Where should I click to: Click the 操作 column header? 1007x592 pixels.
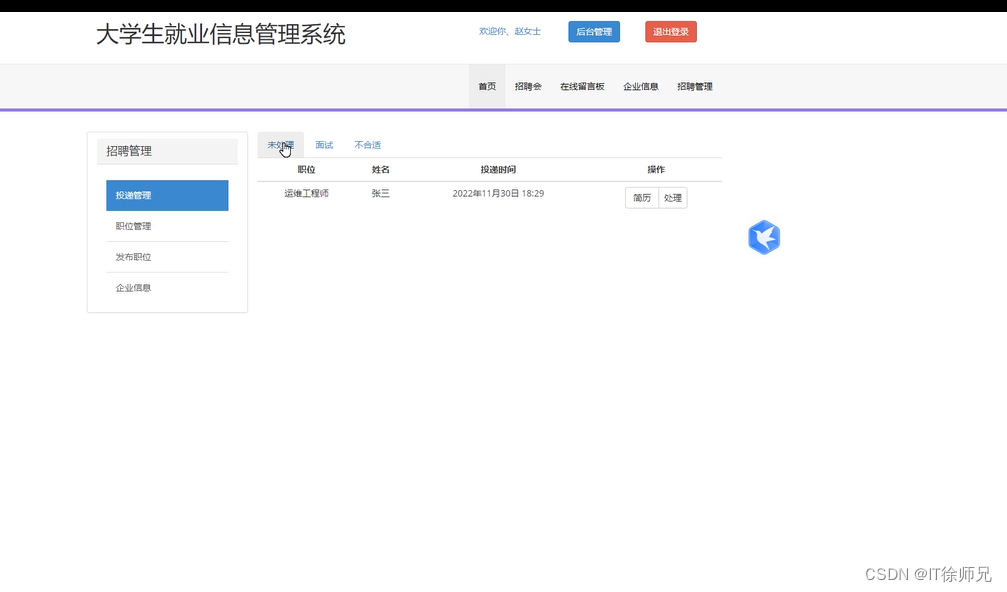coord(656,170)
